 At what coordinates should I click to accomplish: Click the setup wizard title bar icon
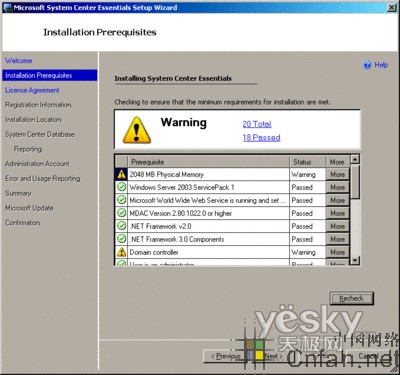click(7, 7)
